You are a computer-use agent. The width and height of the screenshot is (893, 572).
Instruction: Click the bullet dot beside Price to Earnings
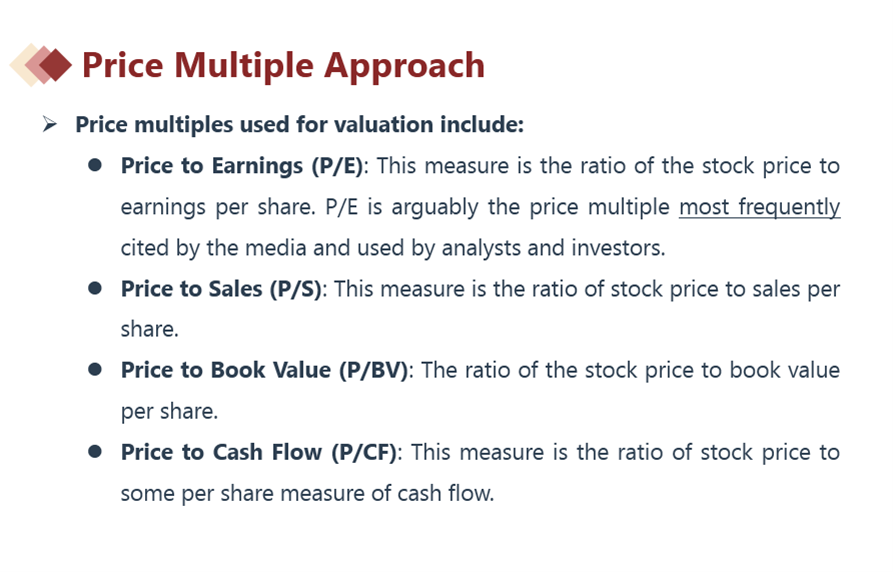click(x=95, y=165)
